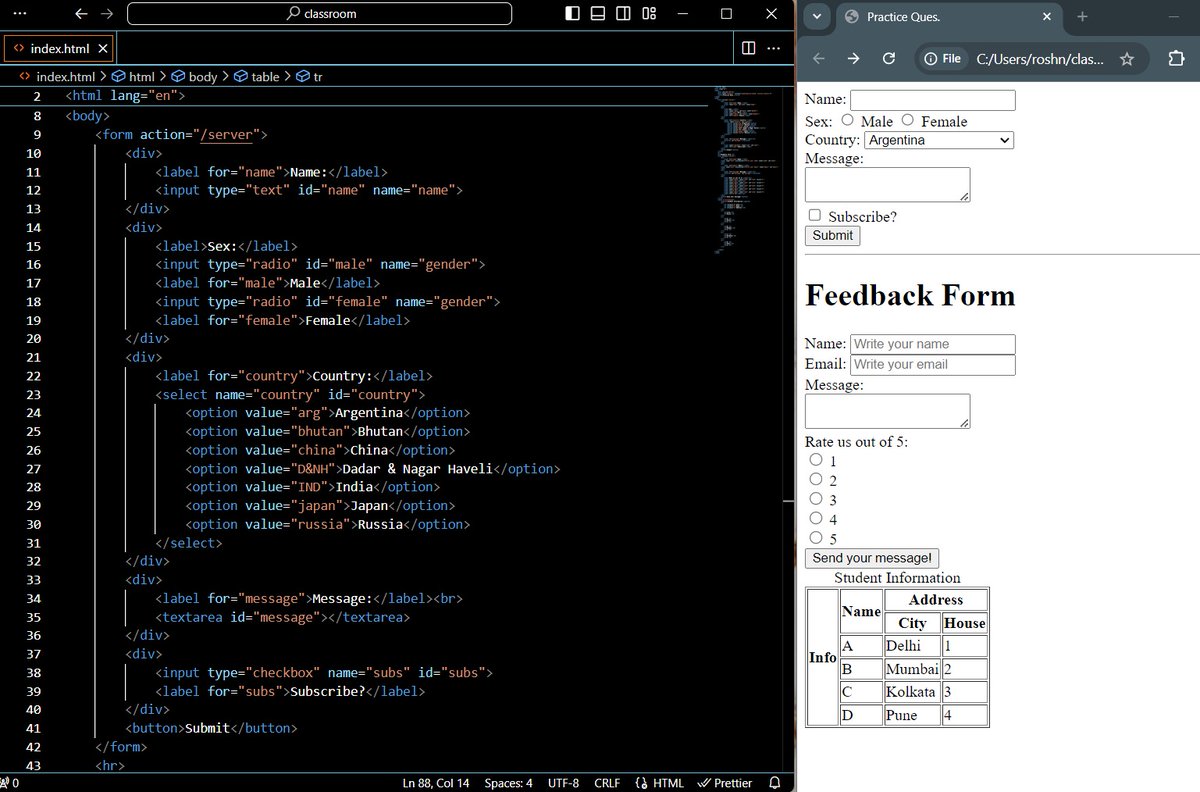Select rating radio button 5
1200x792 pixels.
(x=816, y=537)
